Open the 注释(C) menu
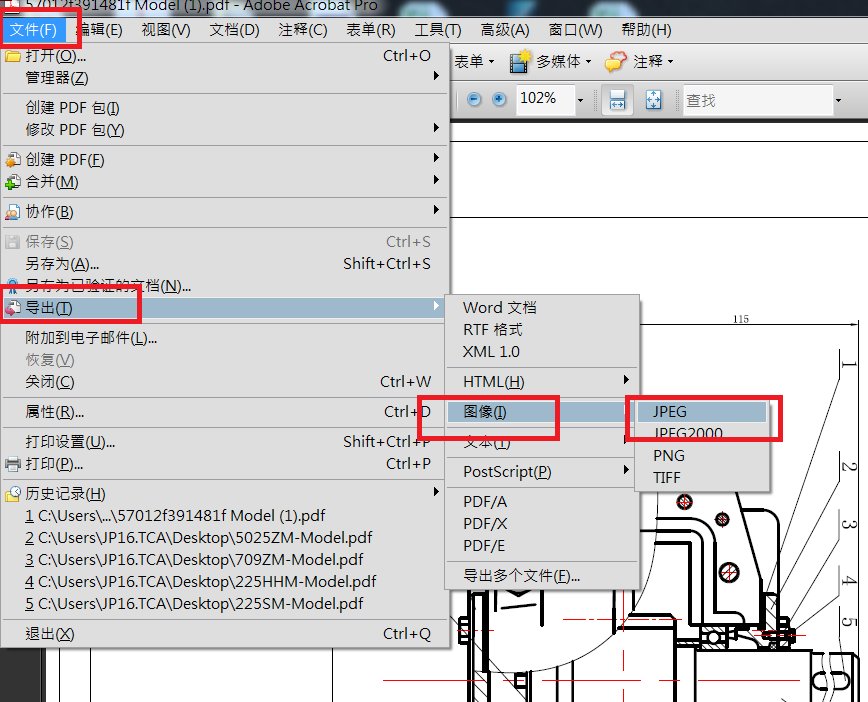Screen dimensions: 868x702 point(303,29)
